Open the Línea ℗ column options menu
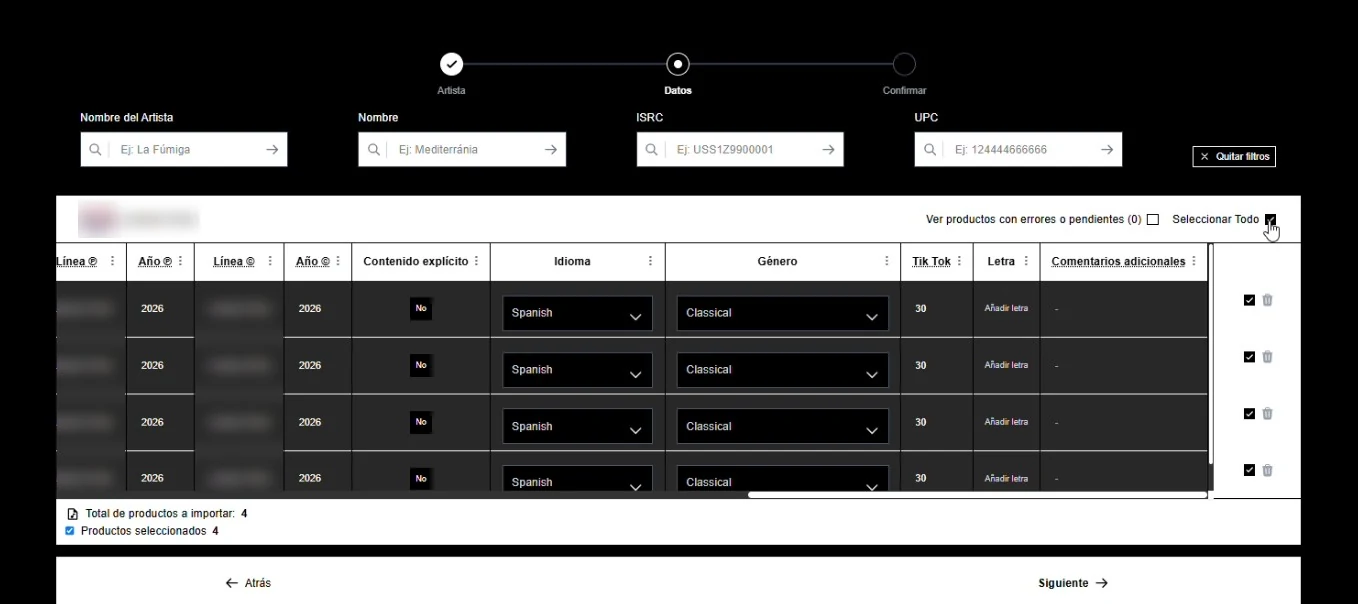This screenshot has height=604, width=1358. [112, 262]
